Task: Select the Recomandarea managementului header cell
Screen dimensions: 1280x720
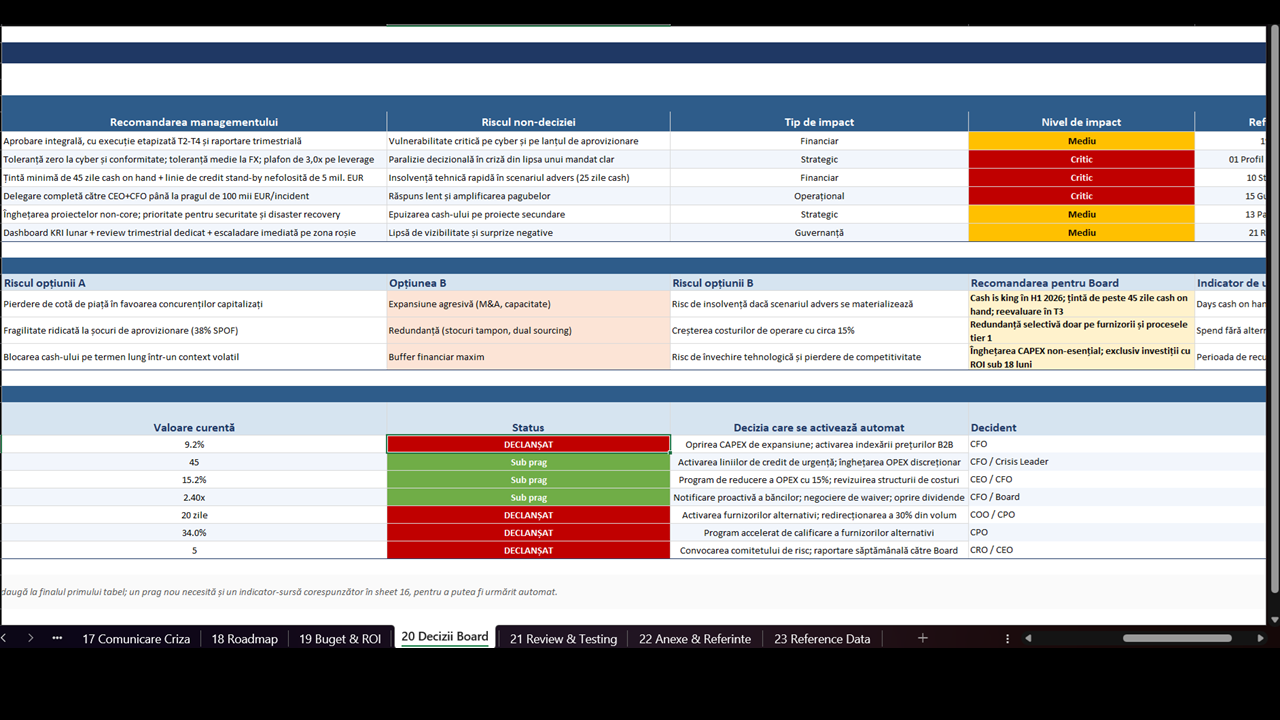Action: [x=194, y=122]
